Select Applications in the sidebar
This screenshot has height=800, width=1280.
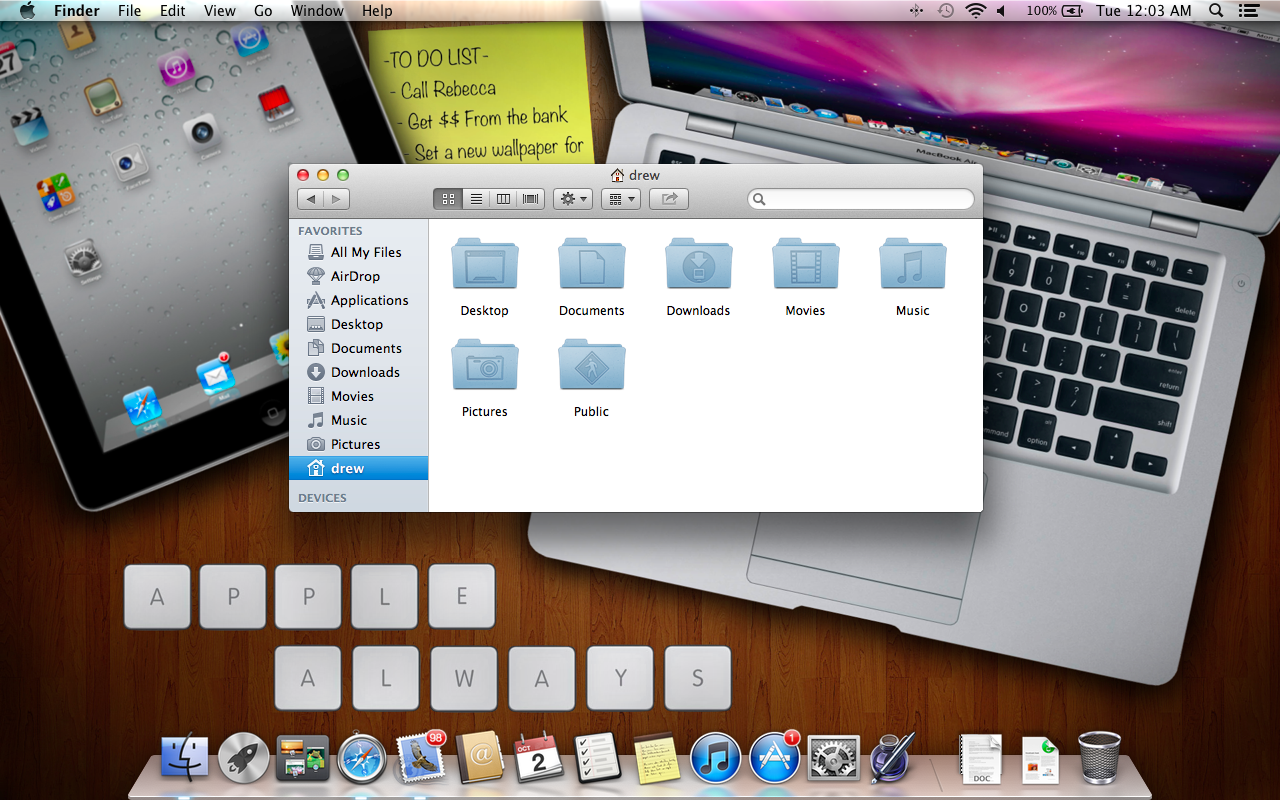pyautogui.click(x=358, y=300)
